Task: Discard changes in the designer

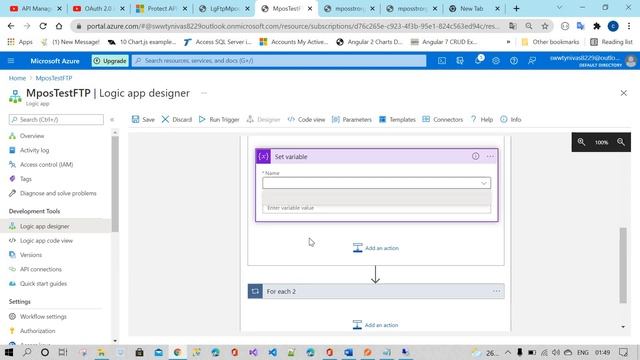Action: [x=176, y=119]
